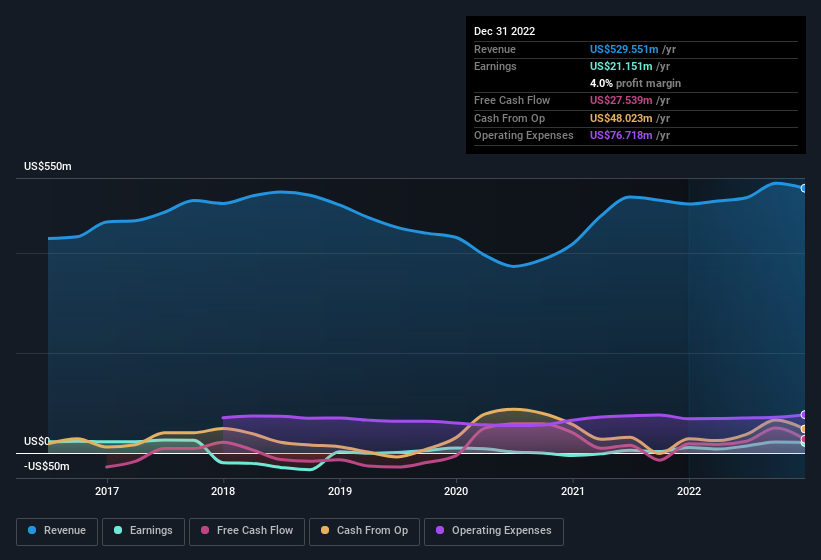Toggle the Operating Expenses legend button
This screenshot has width=821, height=560.
click(494, 531)
